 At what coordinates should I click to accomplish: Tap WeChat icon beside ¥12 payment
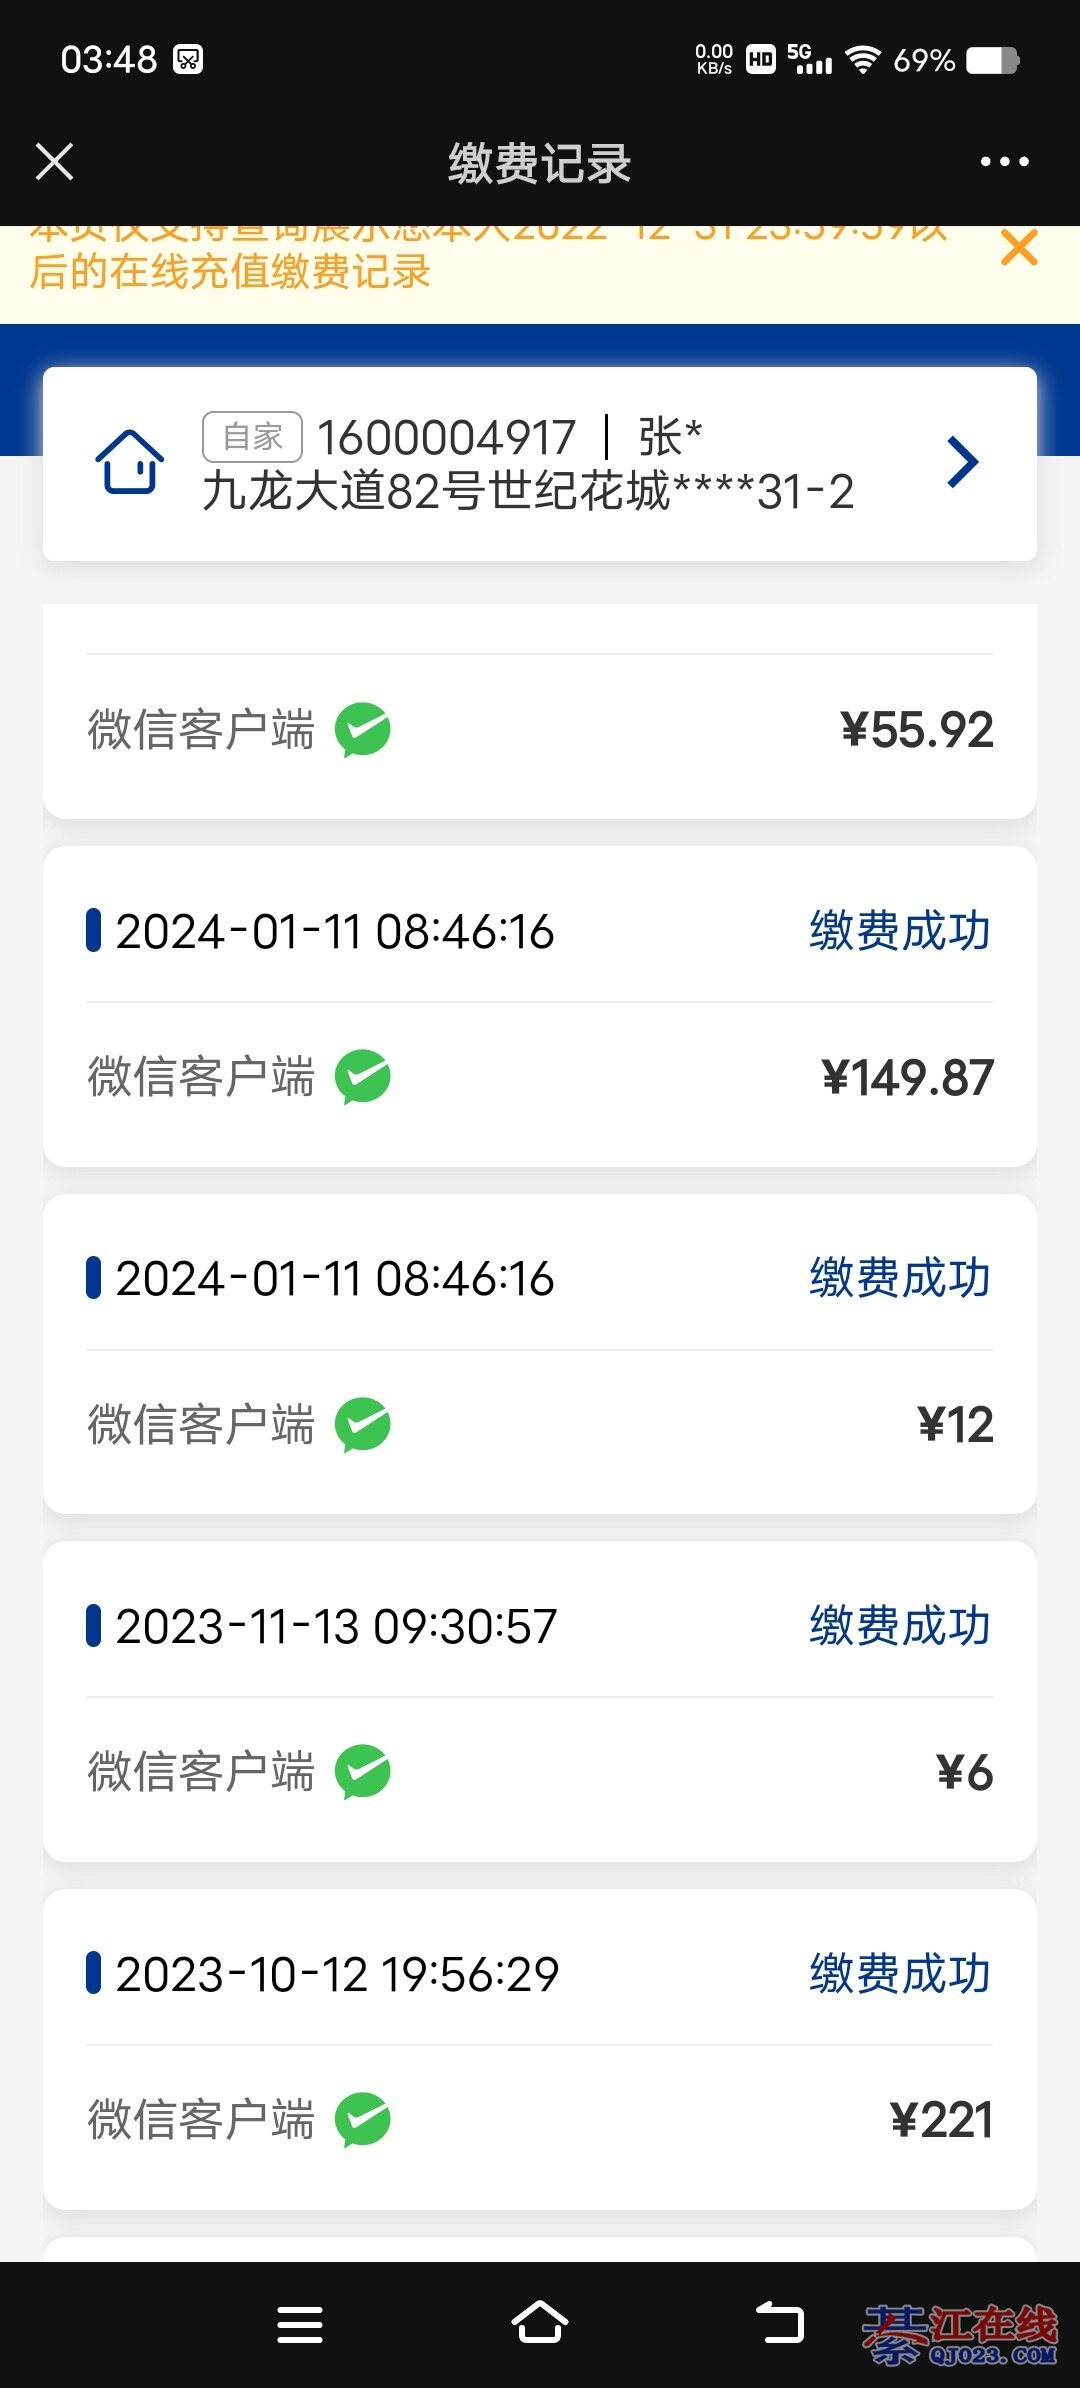(362, 1425)
